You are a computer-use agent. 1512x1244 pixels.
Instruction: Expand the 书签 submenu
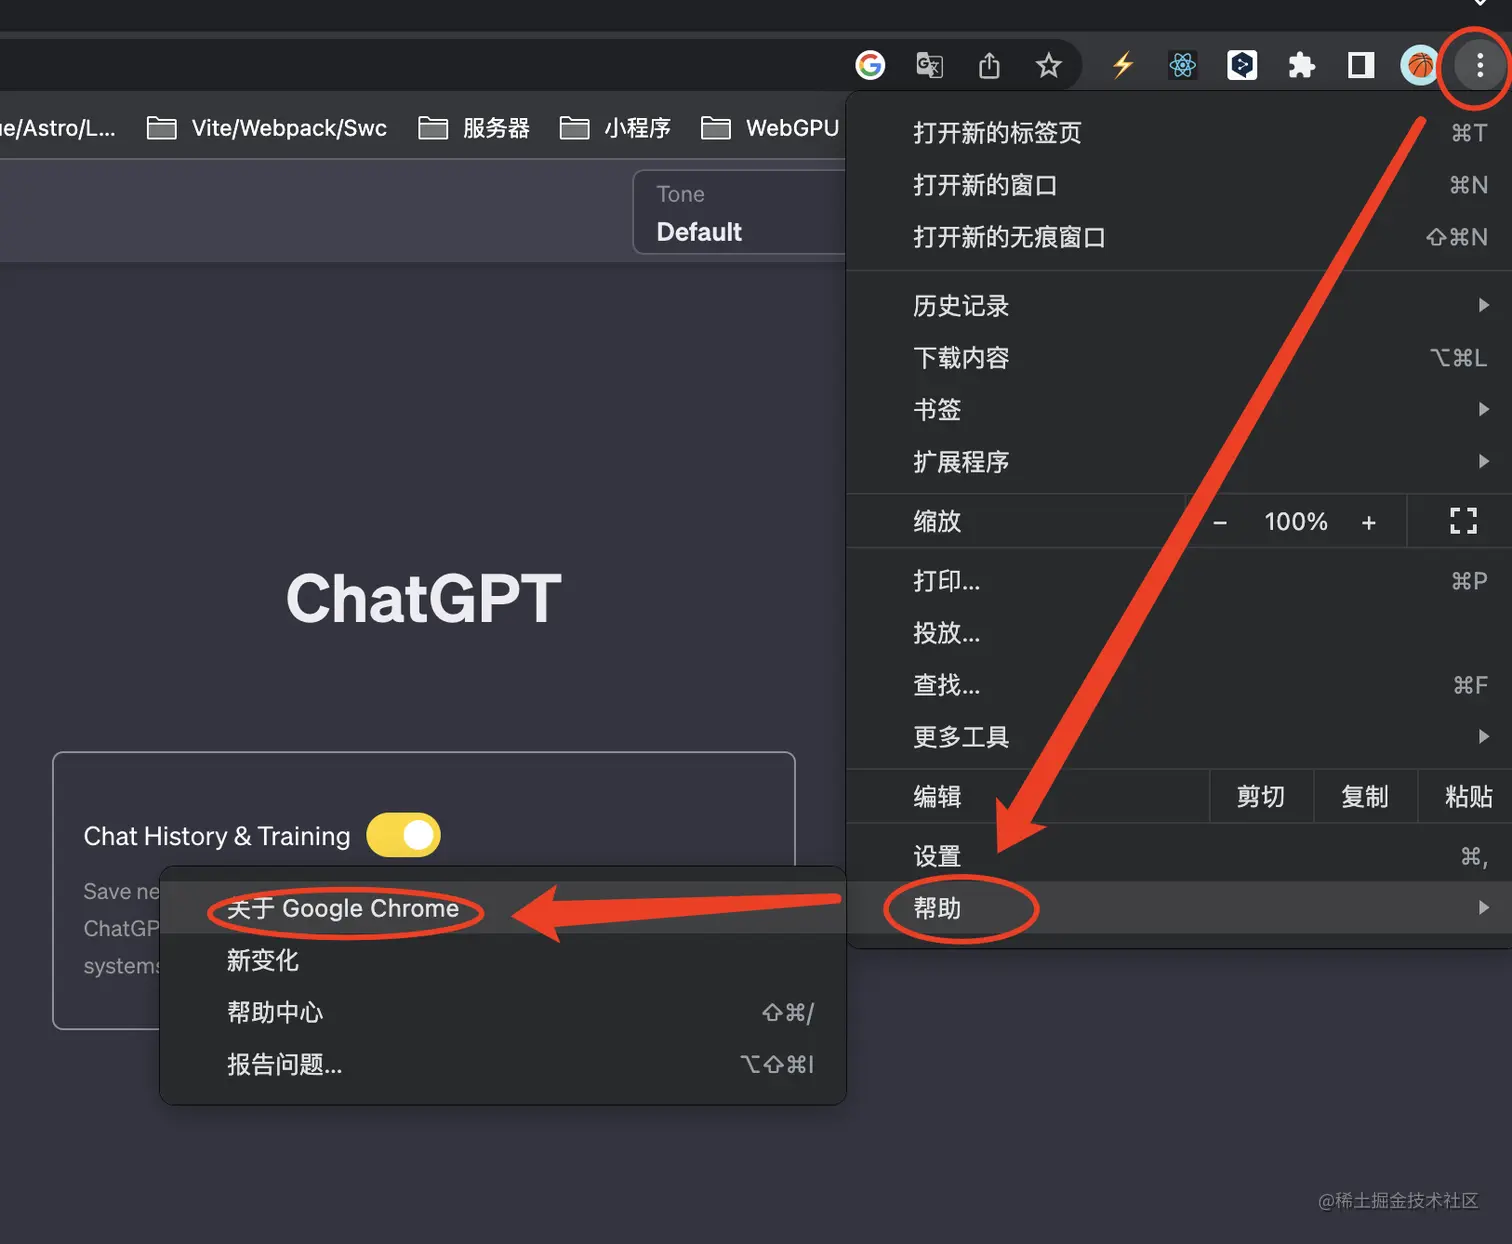1179,409
